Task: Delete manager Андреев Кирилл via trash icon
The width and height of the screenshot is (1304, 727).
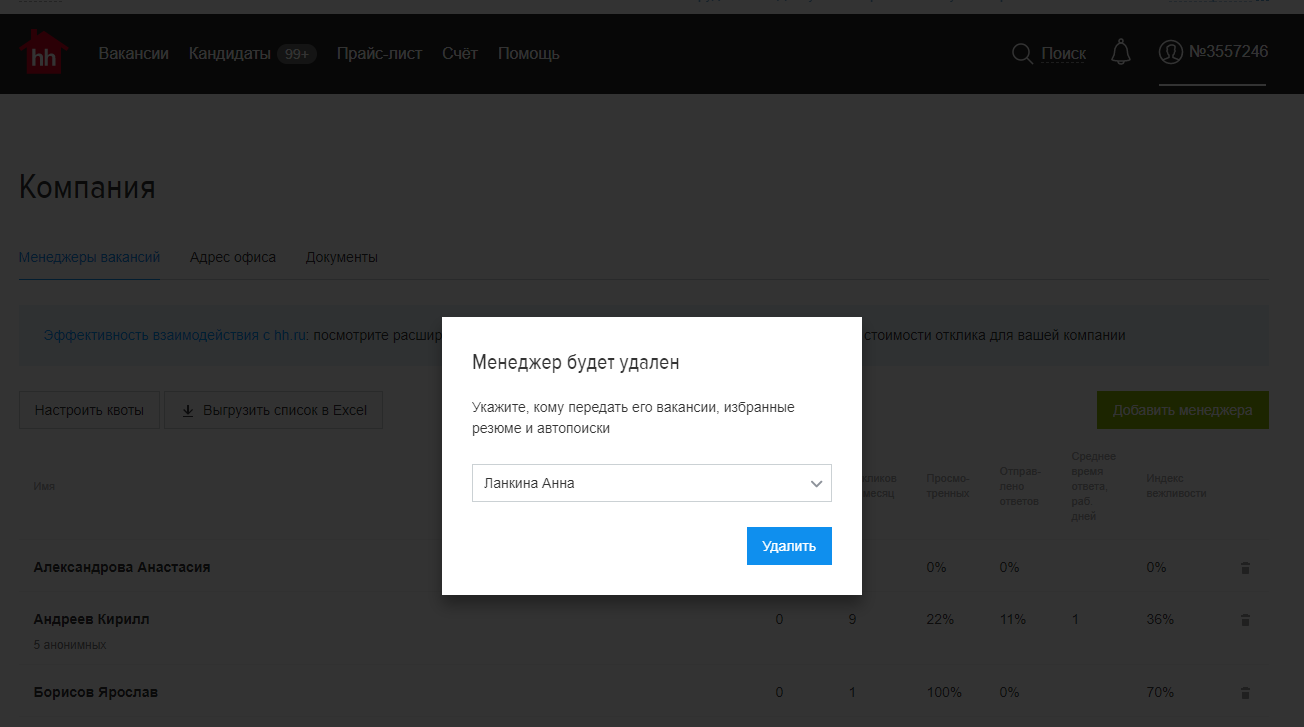Action: click(1245, 620)
